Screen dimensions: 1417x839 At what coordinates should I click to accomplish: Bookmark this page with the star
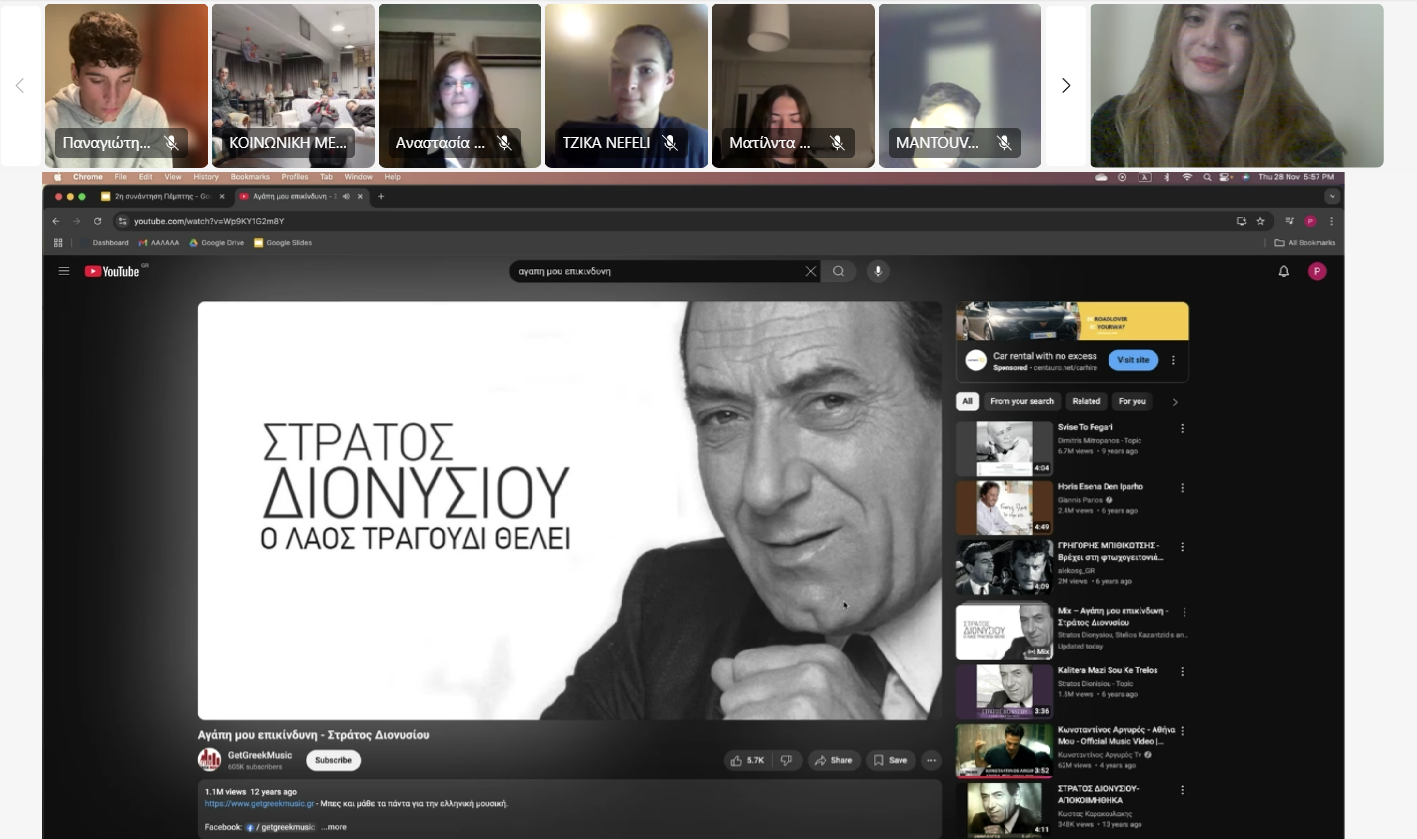1261,221
